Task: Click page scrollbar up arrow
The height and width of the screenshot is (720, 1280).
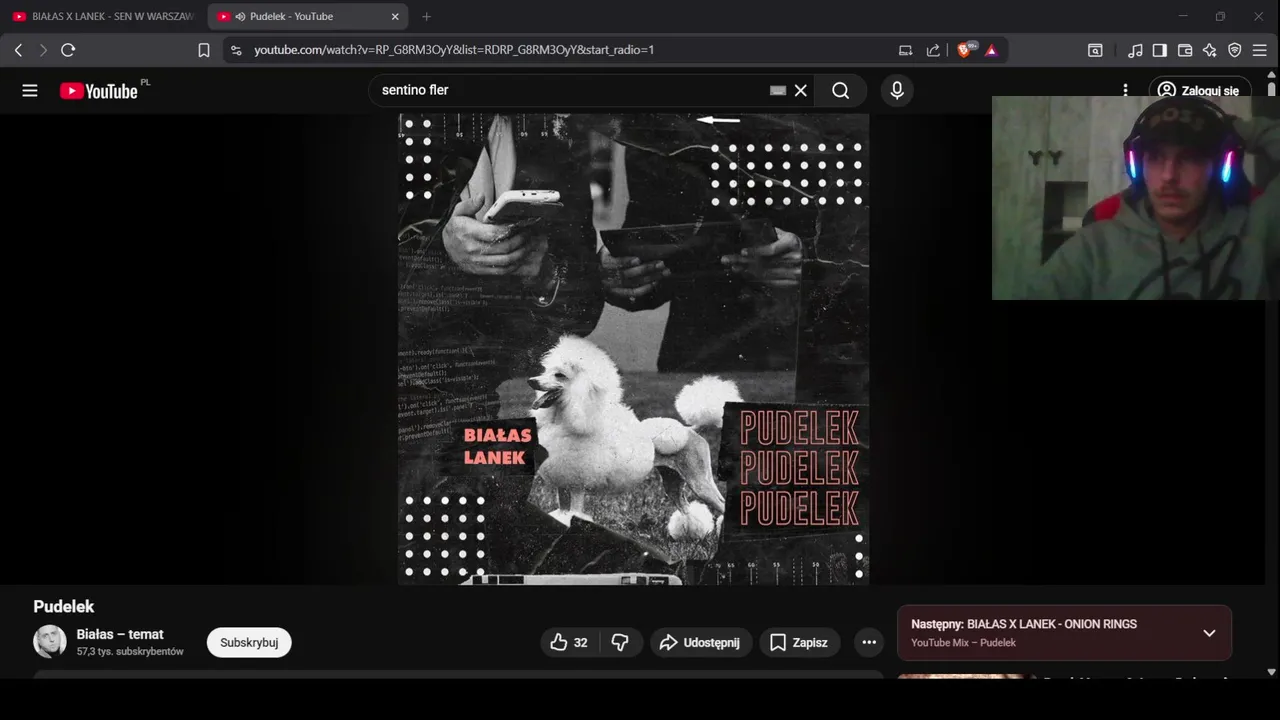Action: pyautogui.click(x=1272, y=75)
